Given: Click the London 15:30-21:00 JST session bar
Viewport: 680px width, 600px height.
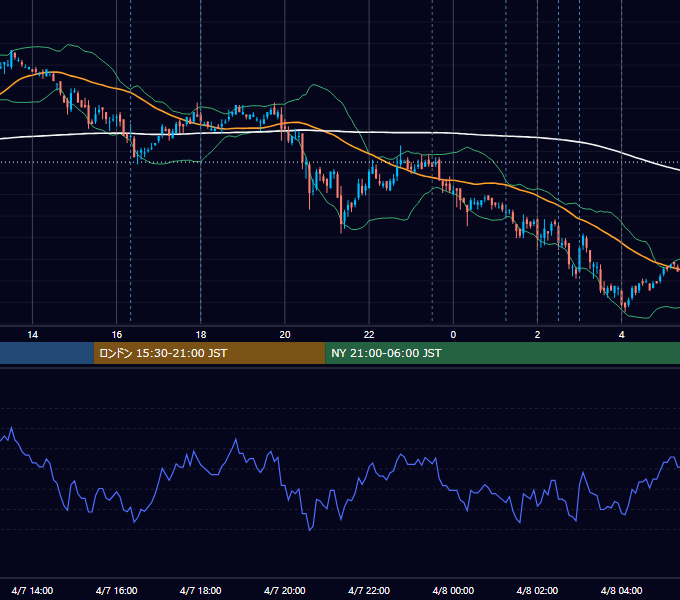Looking at the screenshot, I should pyautogui.click(x=209, y=353).
